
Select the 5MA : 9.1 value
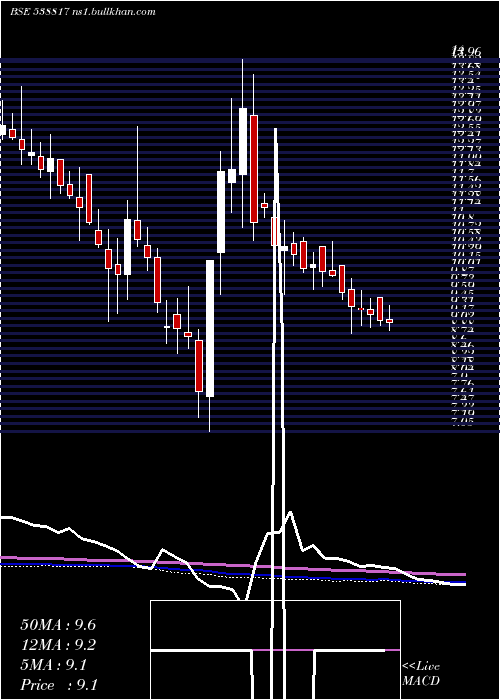click(54, 665)
